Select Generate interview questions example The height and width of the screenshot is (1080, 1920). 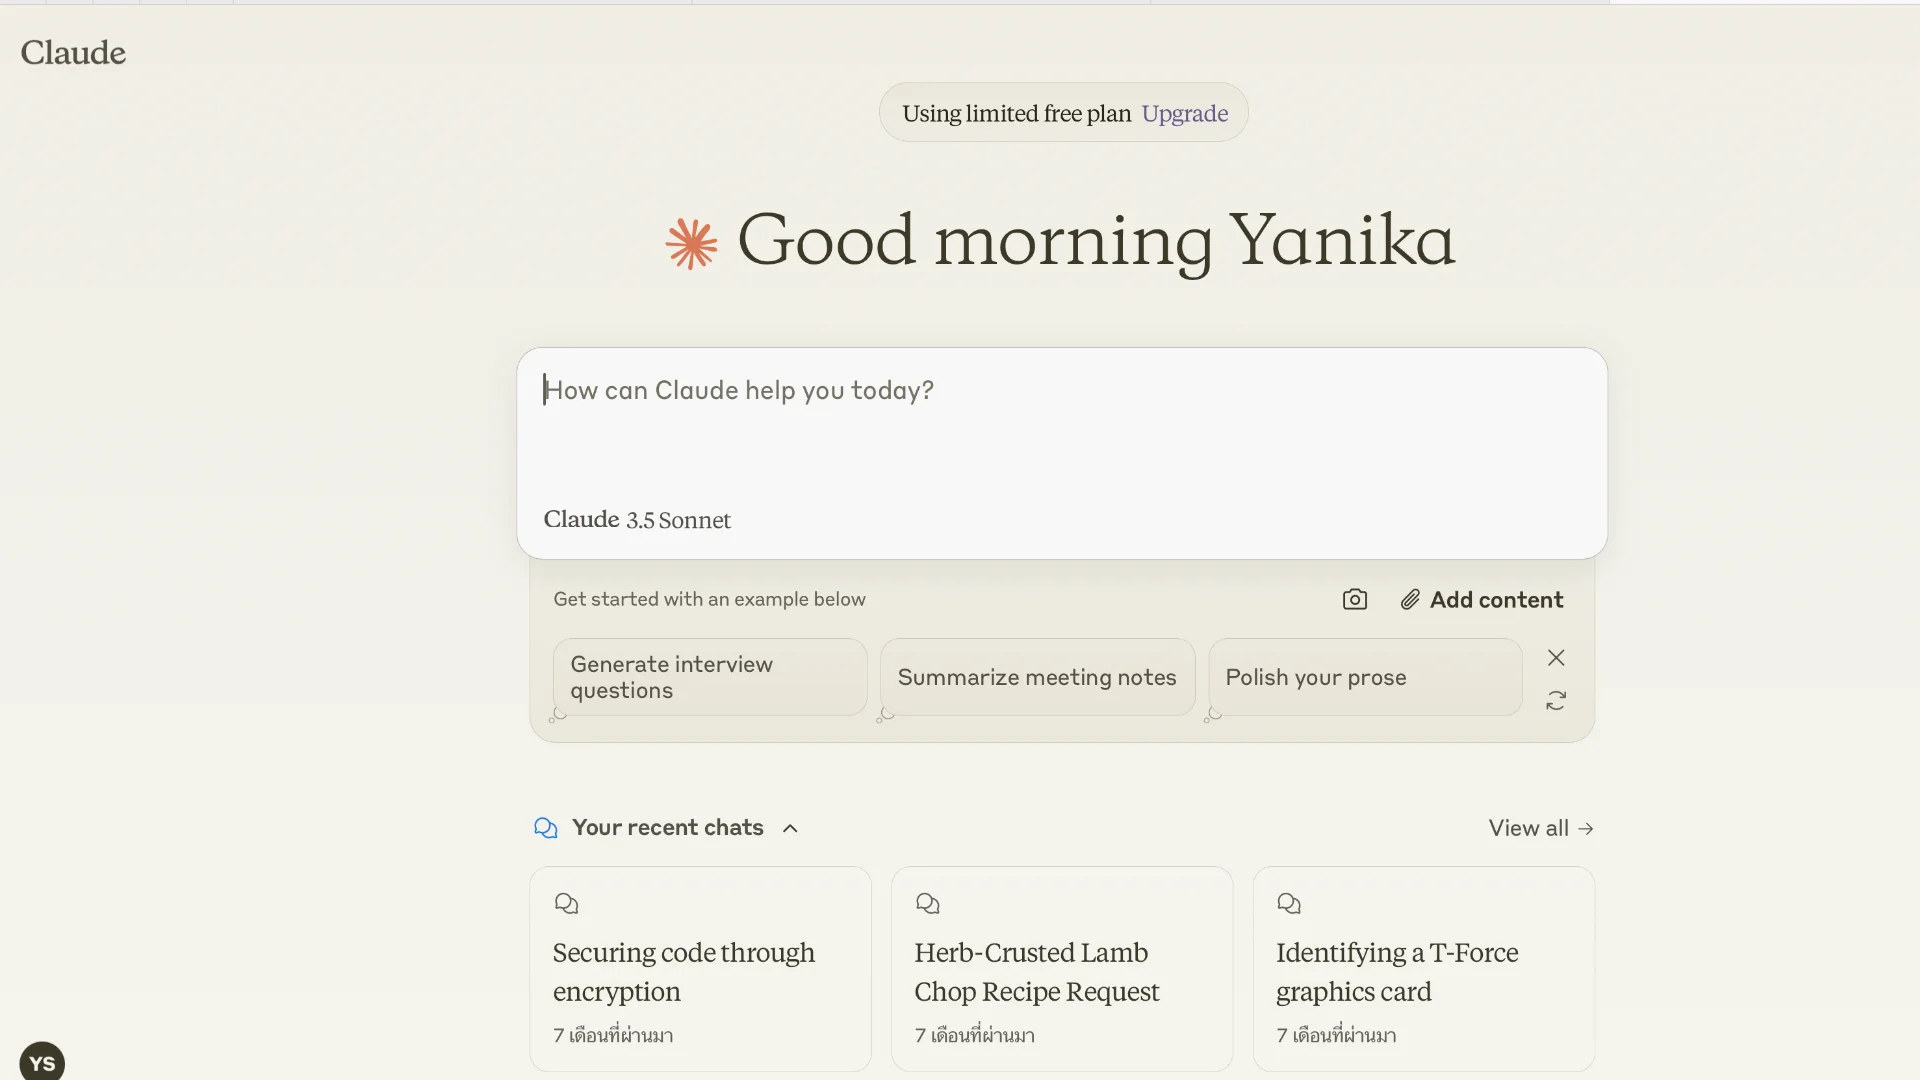click(709, 677)
